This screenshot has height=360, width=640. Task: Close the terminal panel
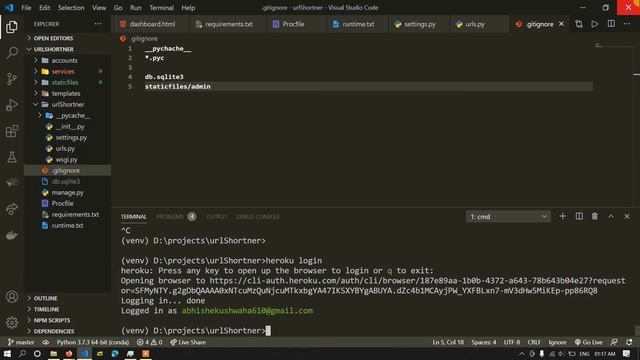627,216
